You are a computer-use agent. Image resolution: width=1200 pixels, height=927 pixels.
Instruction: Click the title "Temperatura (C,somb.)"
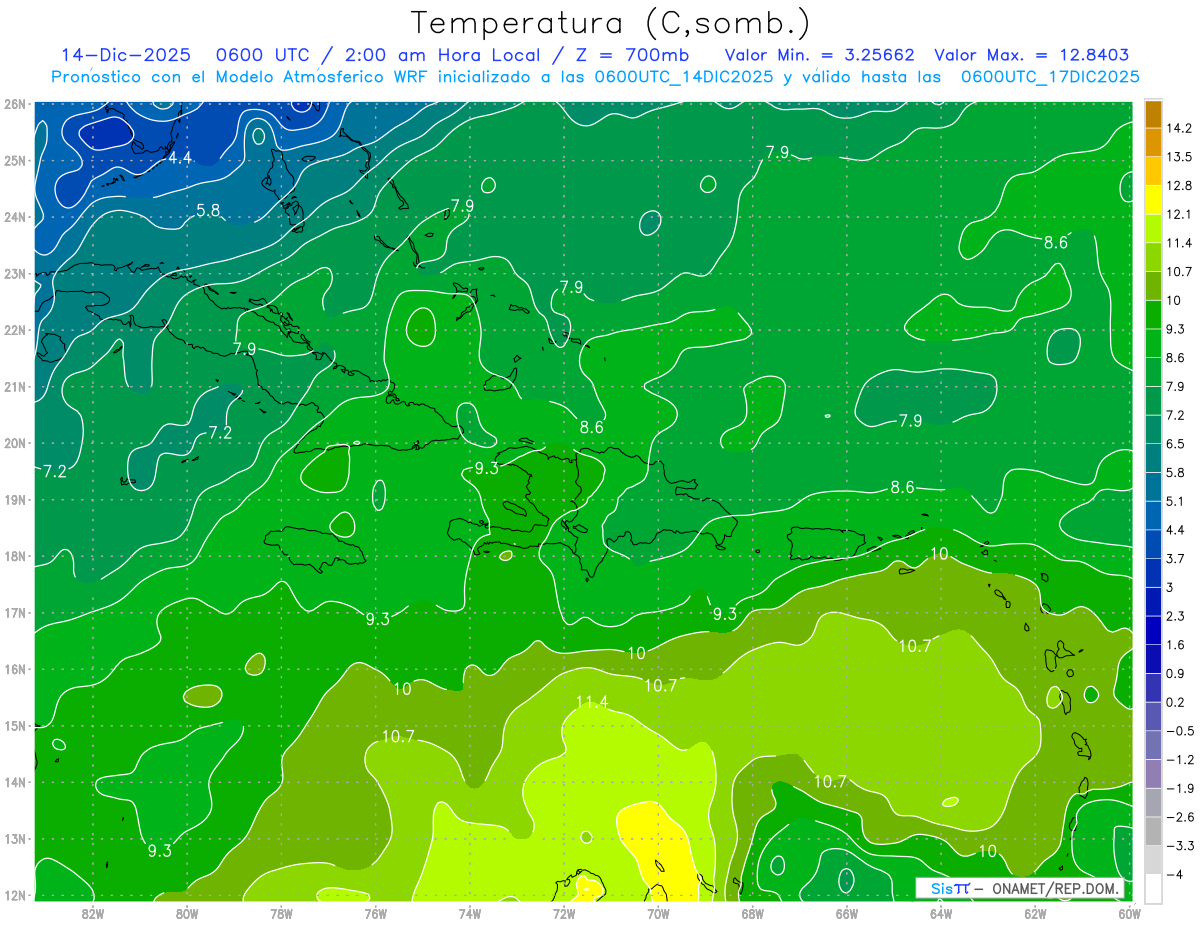[x=610, y=23]
